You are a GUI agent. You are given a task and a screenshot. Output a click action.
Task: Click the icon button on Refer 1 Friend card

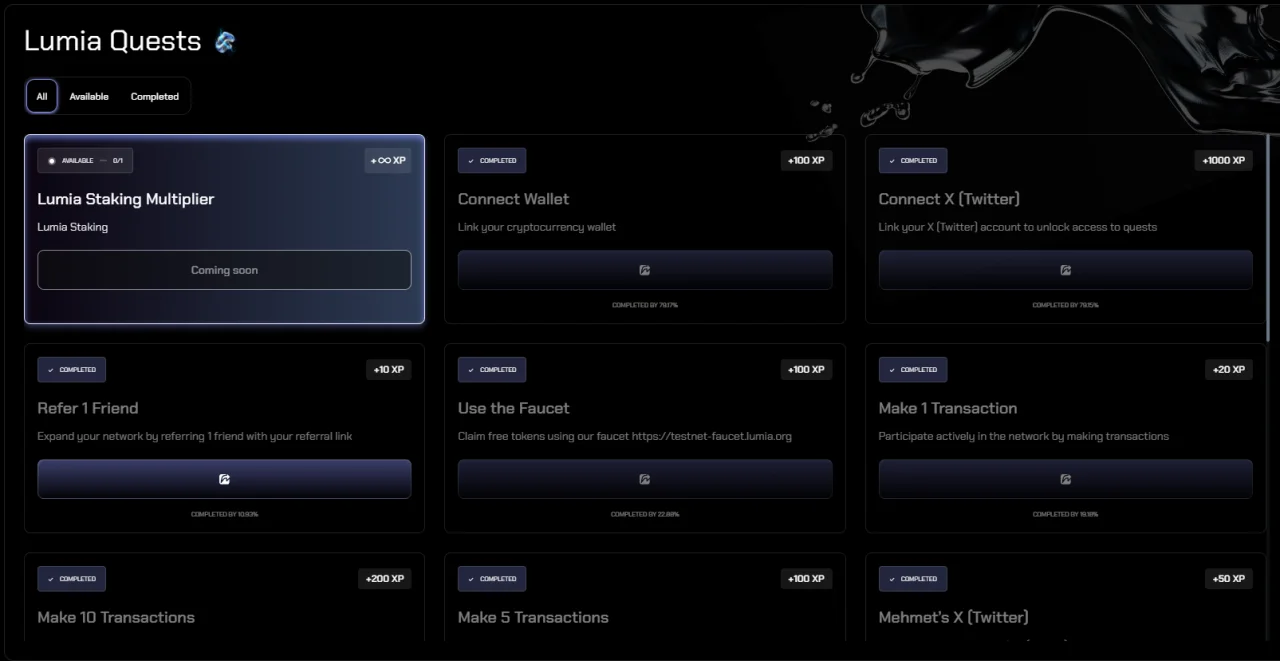pos(224,479)
